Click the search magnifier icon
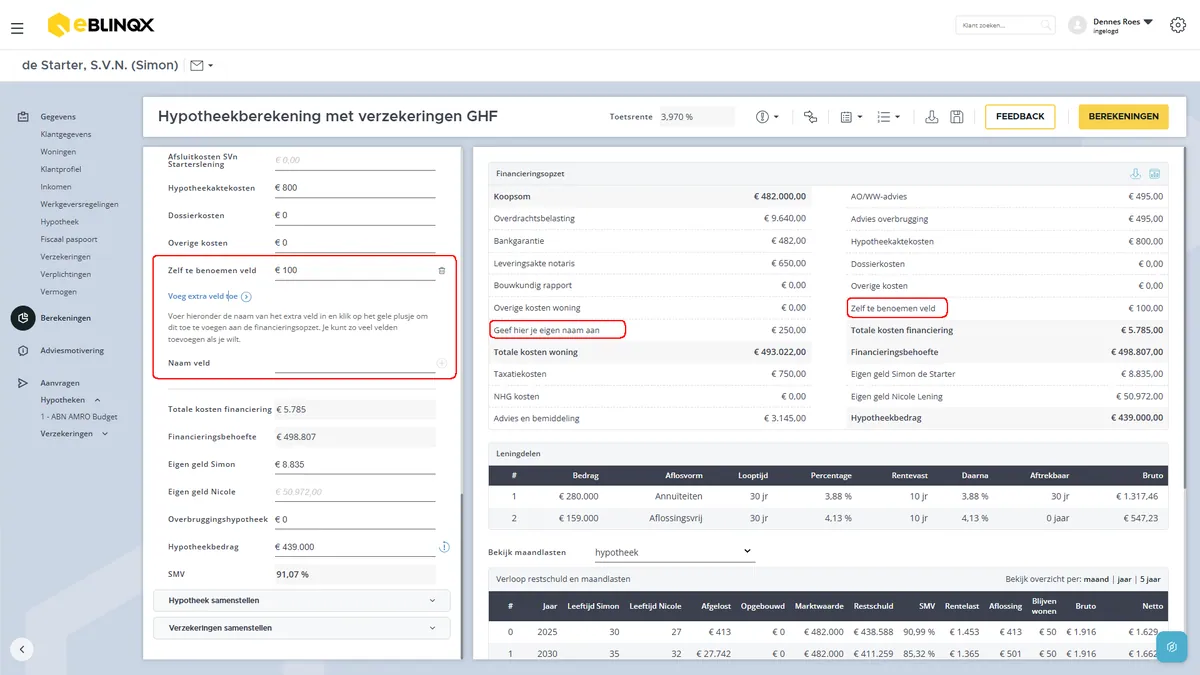1200x675 pixels. [x=1045, y=25]
